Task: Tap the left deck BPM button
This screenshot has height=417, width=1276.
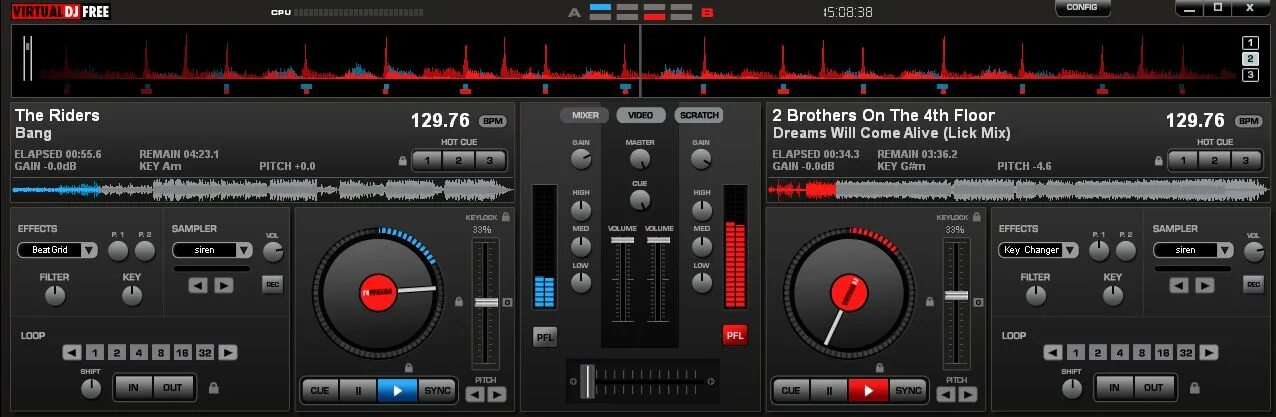Action: (x=493, y=121)
